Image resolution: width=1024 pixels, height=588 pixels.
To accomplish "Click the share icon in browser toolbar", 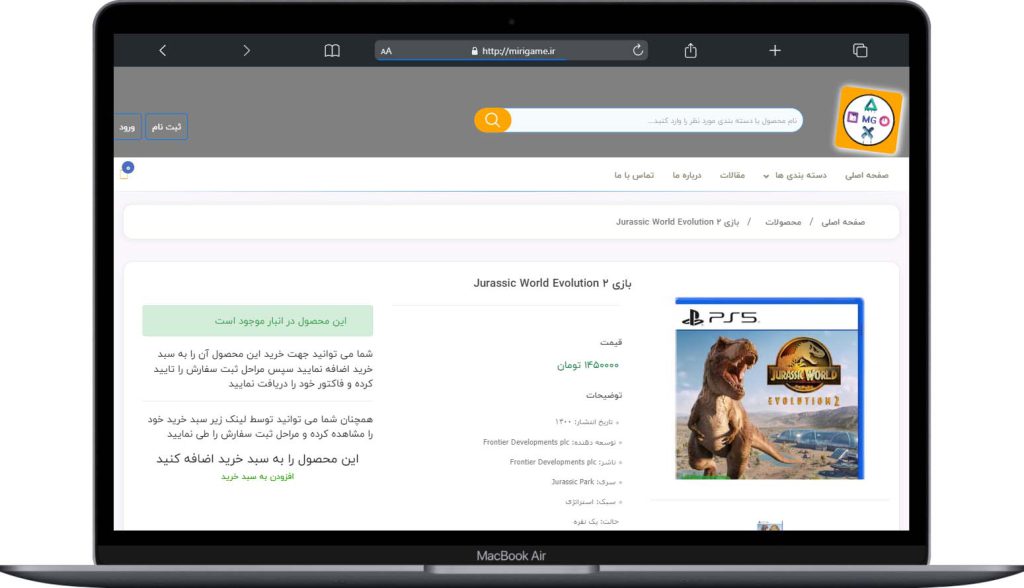I will [x=690, y=51].
